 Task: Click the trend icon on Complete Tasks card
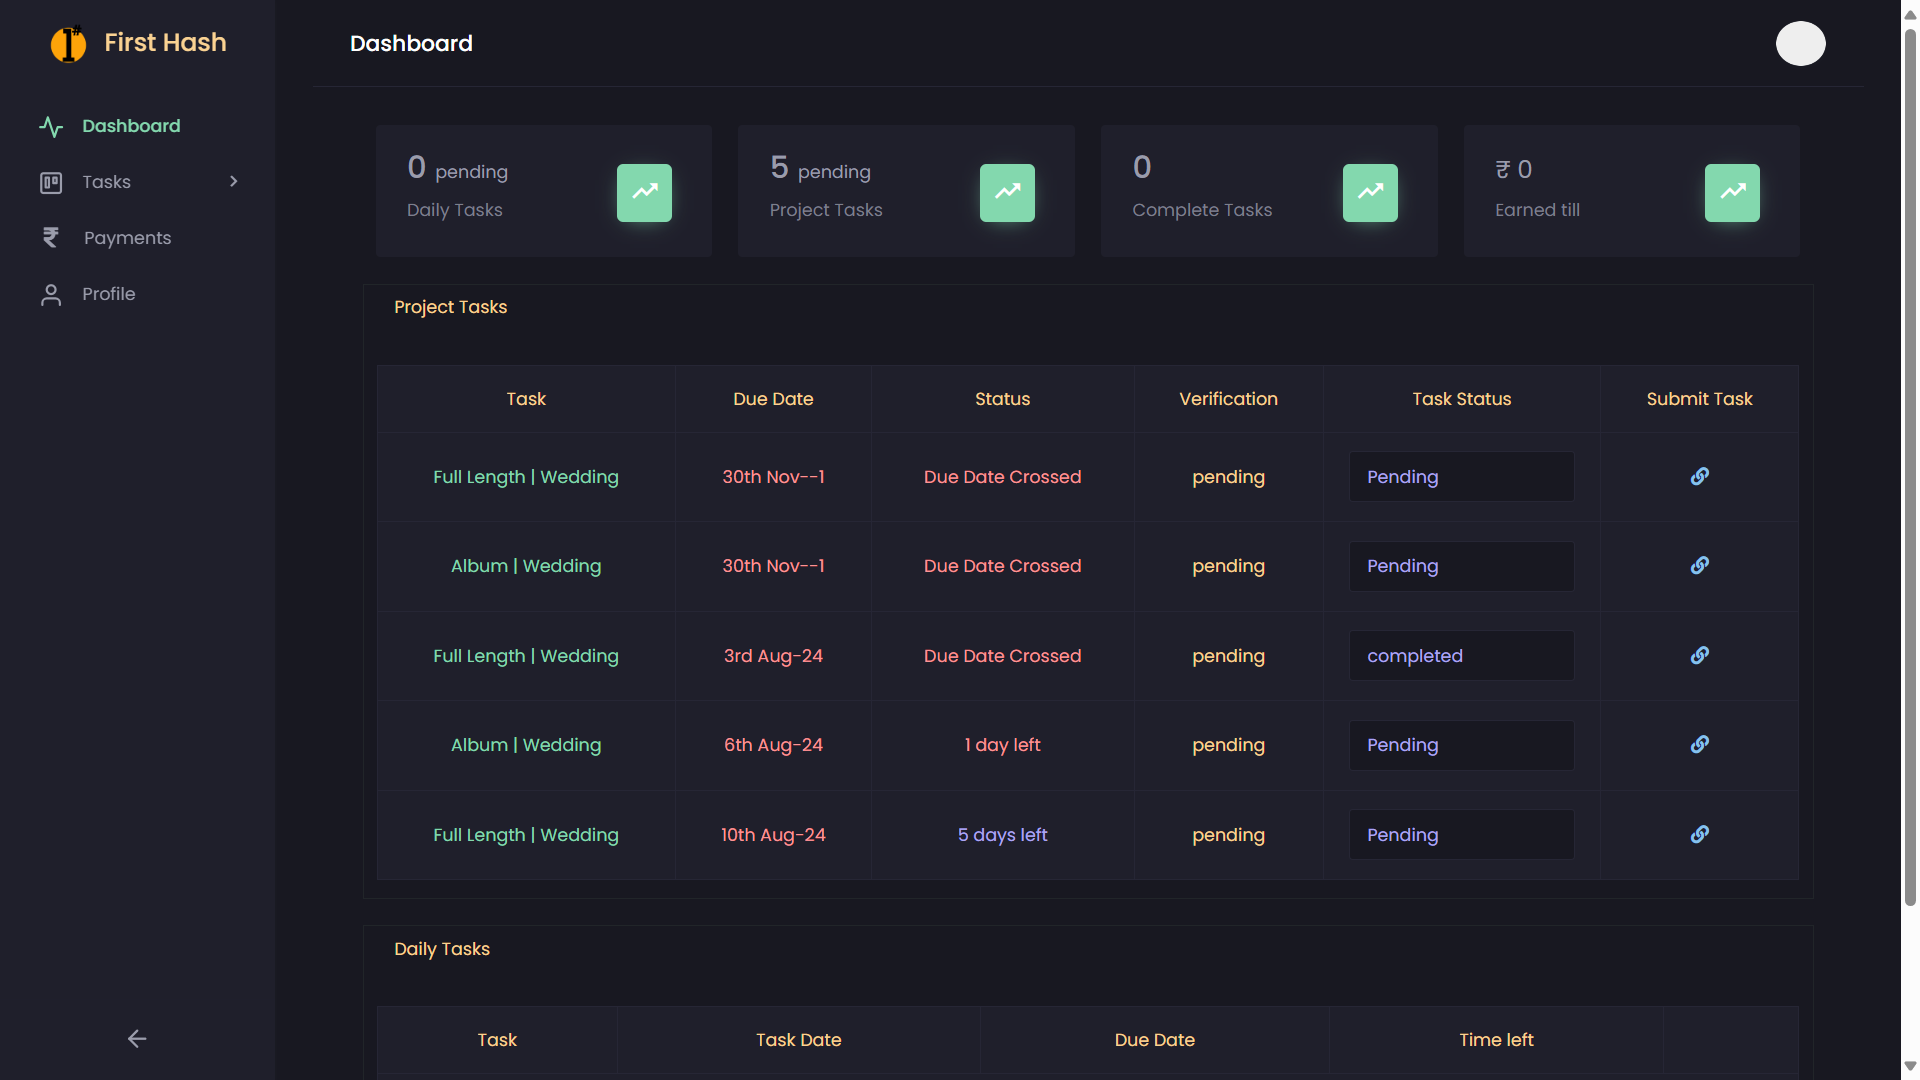(1370, 192)
